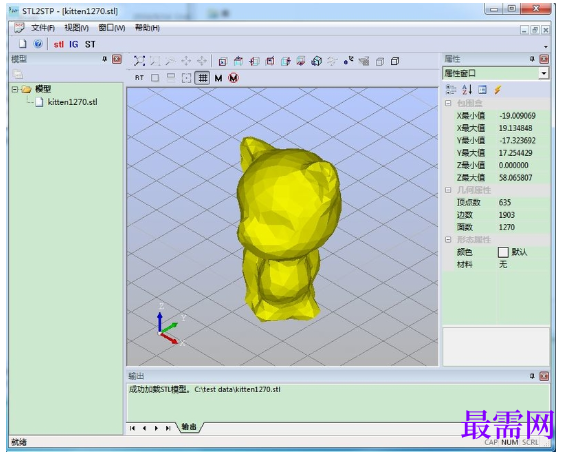Click the X最小值 value -19.009069
Viewport: 573px width, 456px height.
point(517,116)
